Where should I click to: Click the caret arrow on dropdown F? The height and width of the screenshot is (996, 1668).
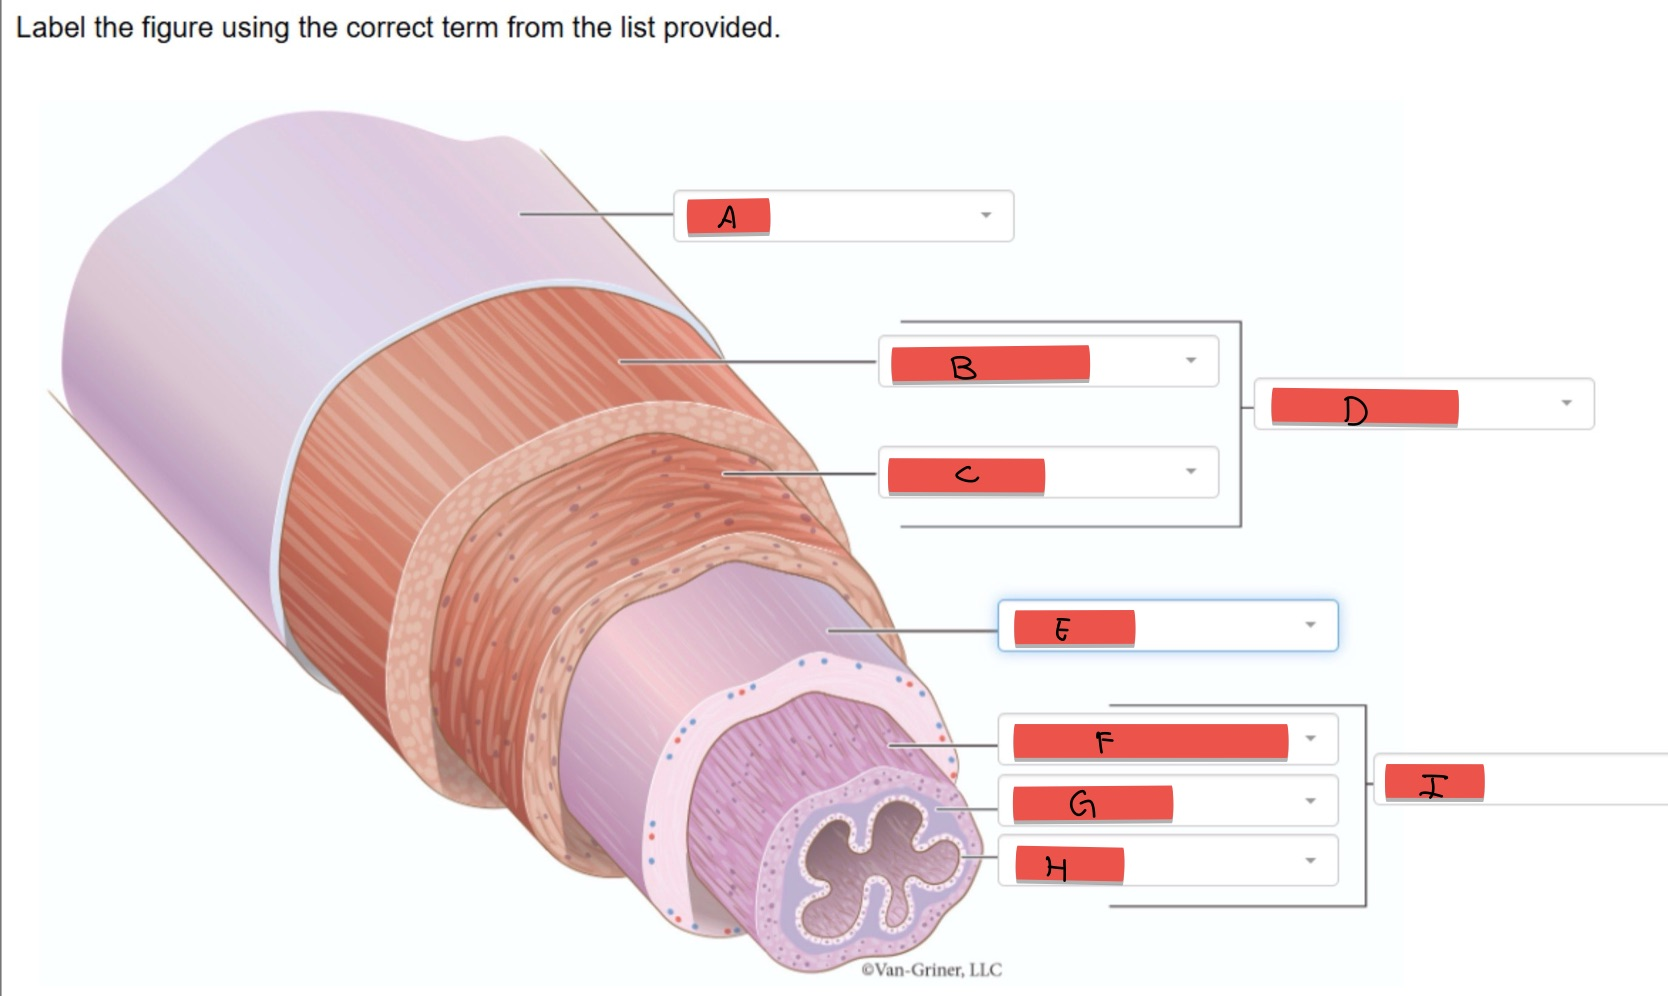pos(1310,739)
